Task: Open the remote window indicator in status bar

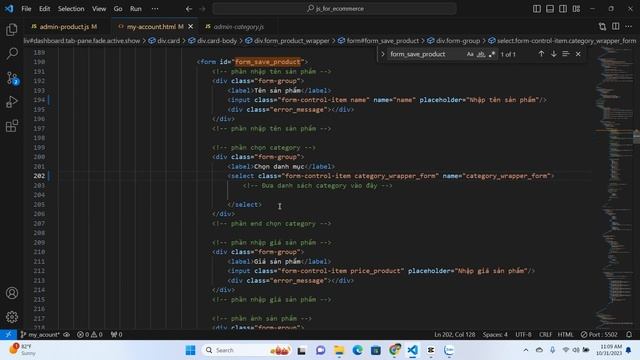Action: pyautogui.click(x=8, y=335)
